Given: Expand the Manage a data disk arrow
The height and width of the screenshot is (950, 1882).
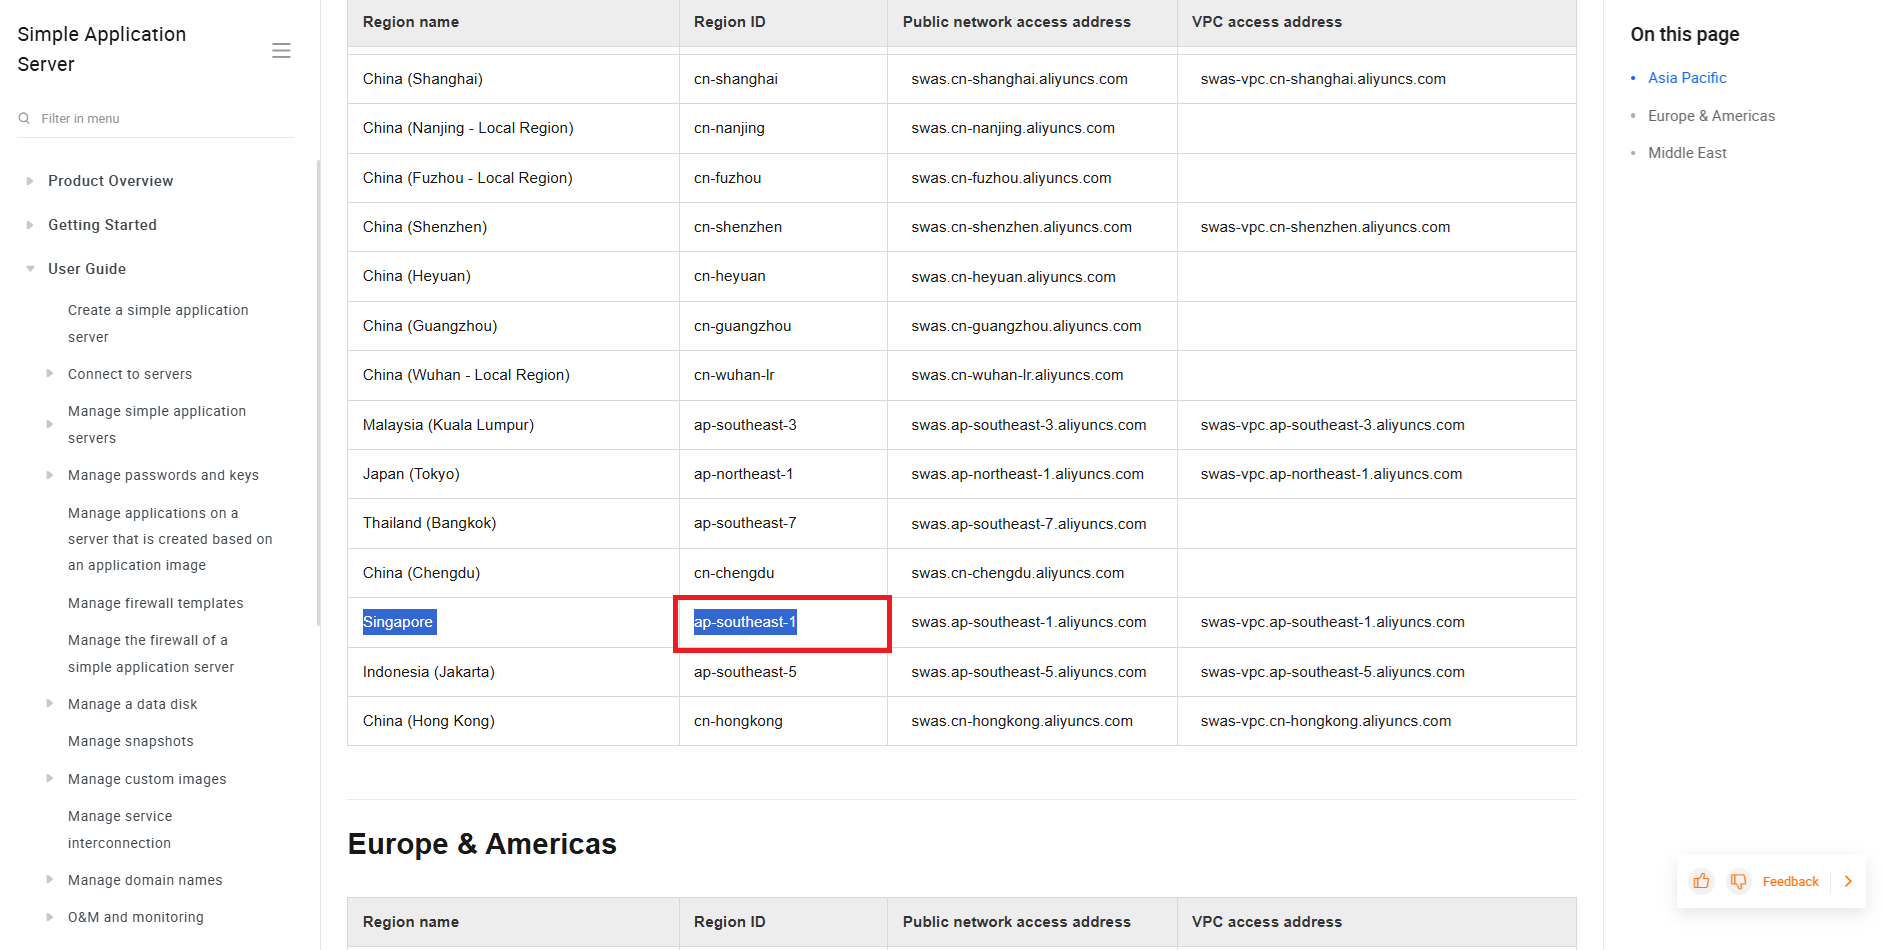Looking at the screenshot, I should [50, 703].
